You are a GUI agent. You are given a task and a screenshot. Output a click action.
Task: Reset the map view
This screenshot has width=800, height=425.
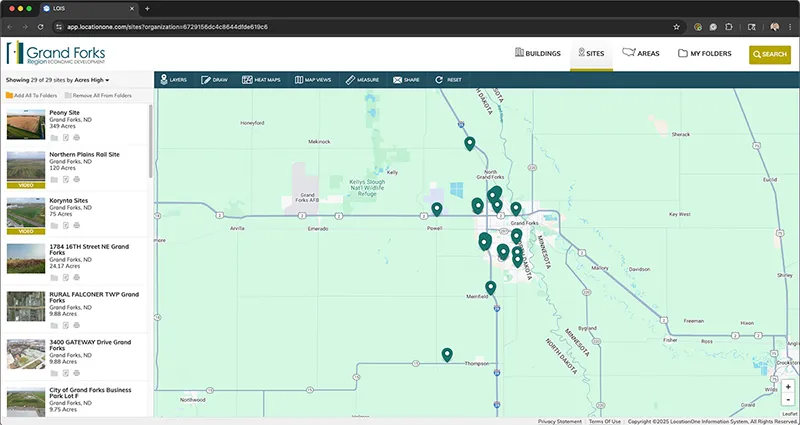(448, 79)
